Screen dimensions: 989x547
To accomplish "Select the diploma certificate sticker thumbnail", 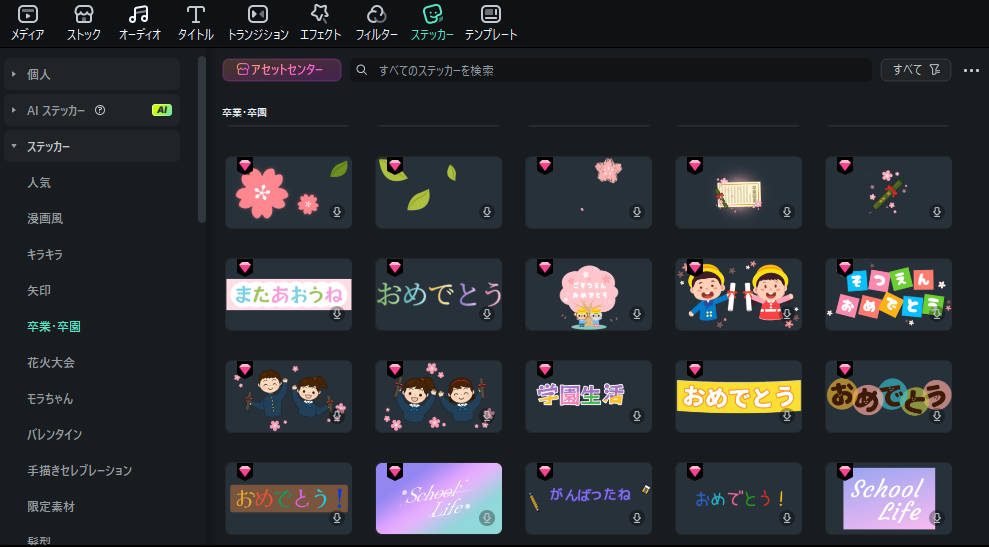I will coord(739,192).
